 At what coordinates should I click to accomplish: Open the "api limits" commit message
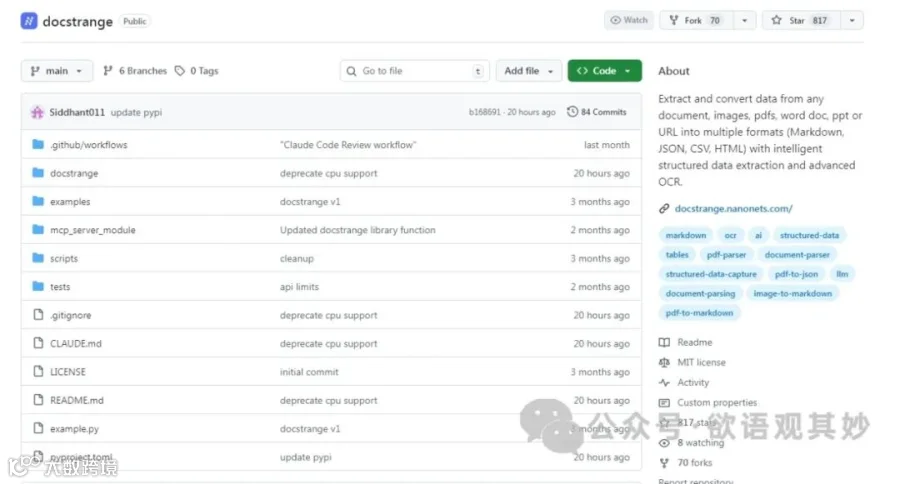tap(299, 286)
